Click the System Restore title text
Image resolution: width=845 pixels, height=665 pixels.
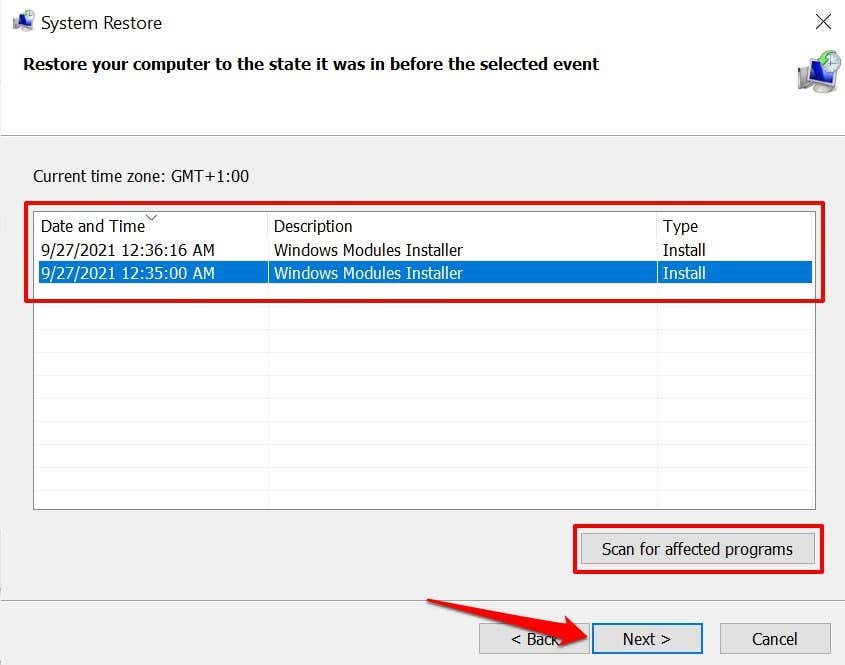pyautogui.click(x=101, y=22)
